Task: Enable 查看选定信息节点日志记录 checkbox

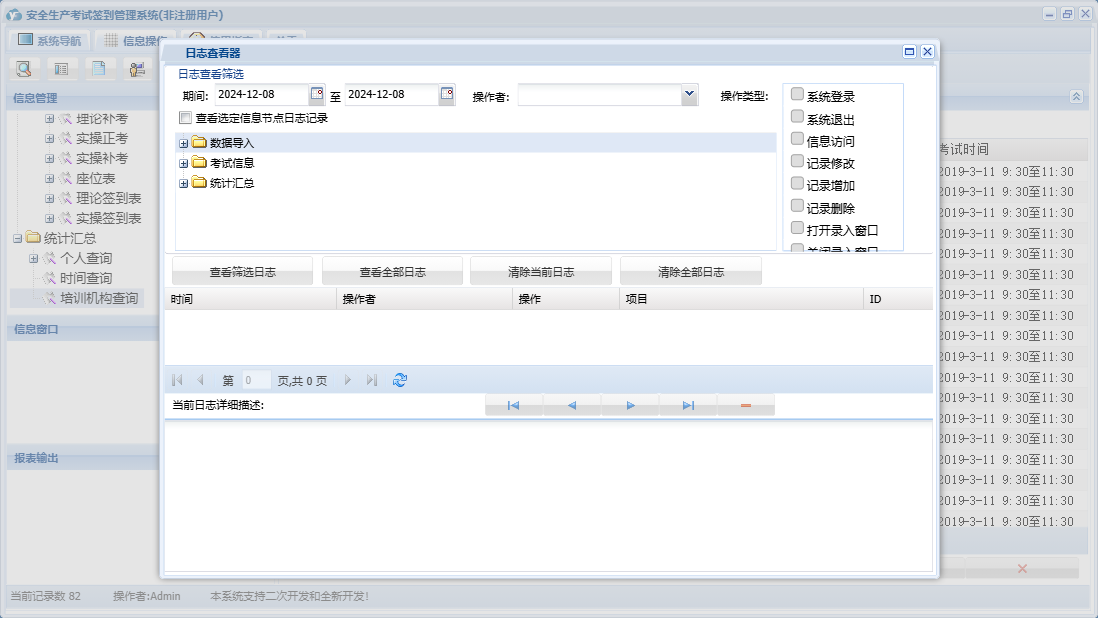Action: (x=186, y=118)
